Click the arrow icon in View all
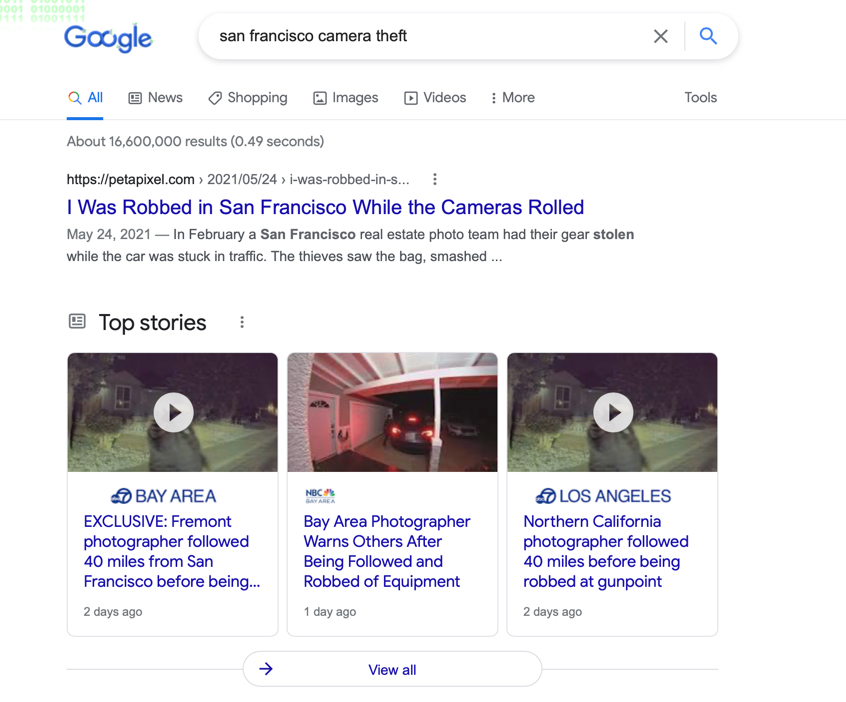The image size is (846, 702). click(x=266, y=669)
